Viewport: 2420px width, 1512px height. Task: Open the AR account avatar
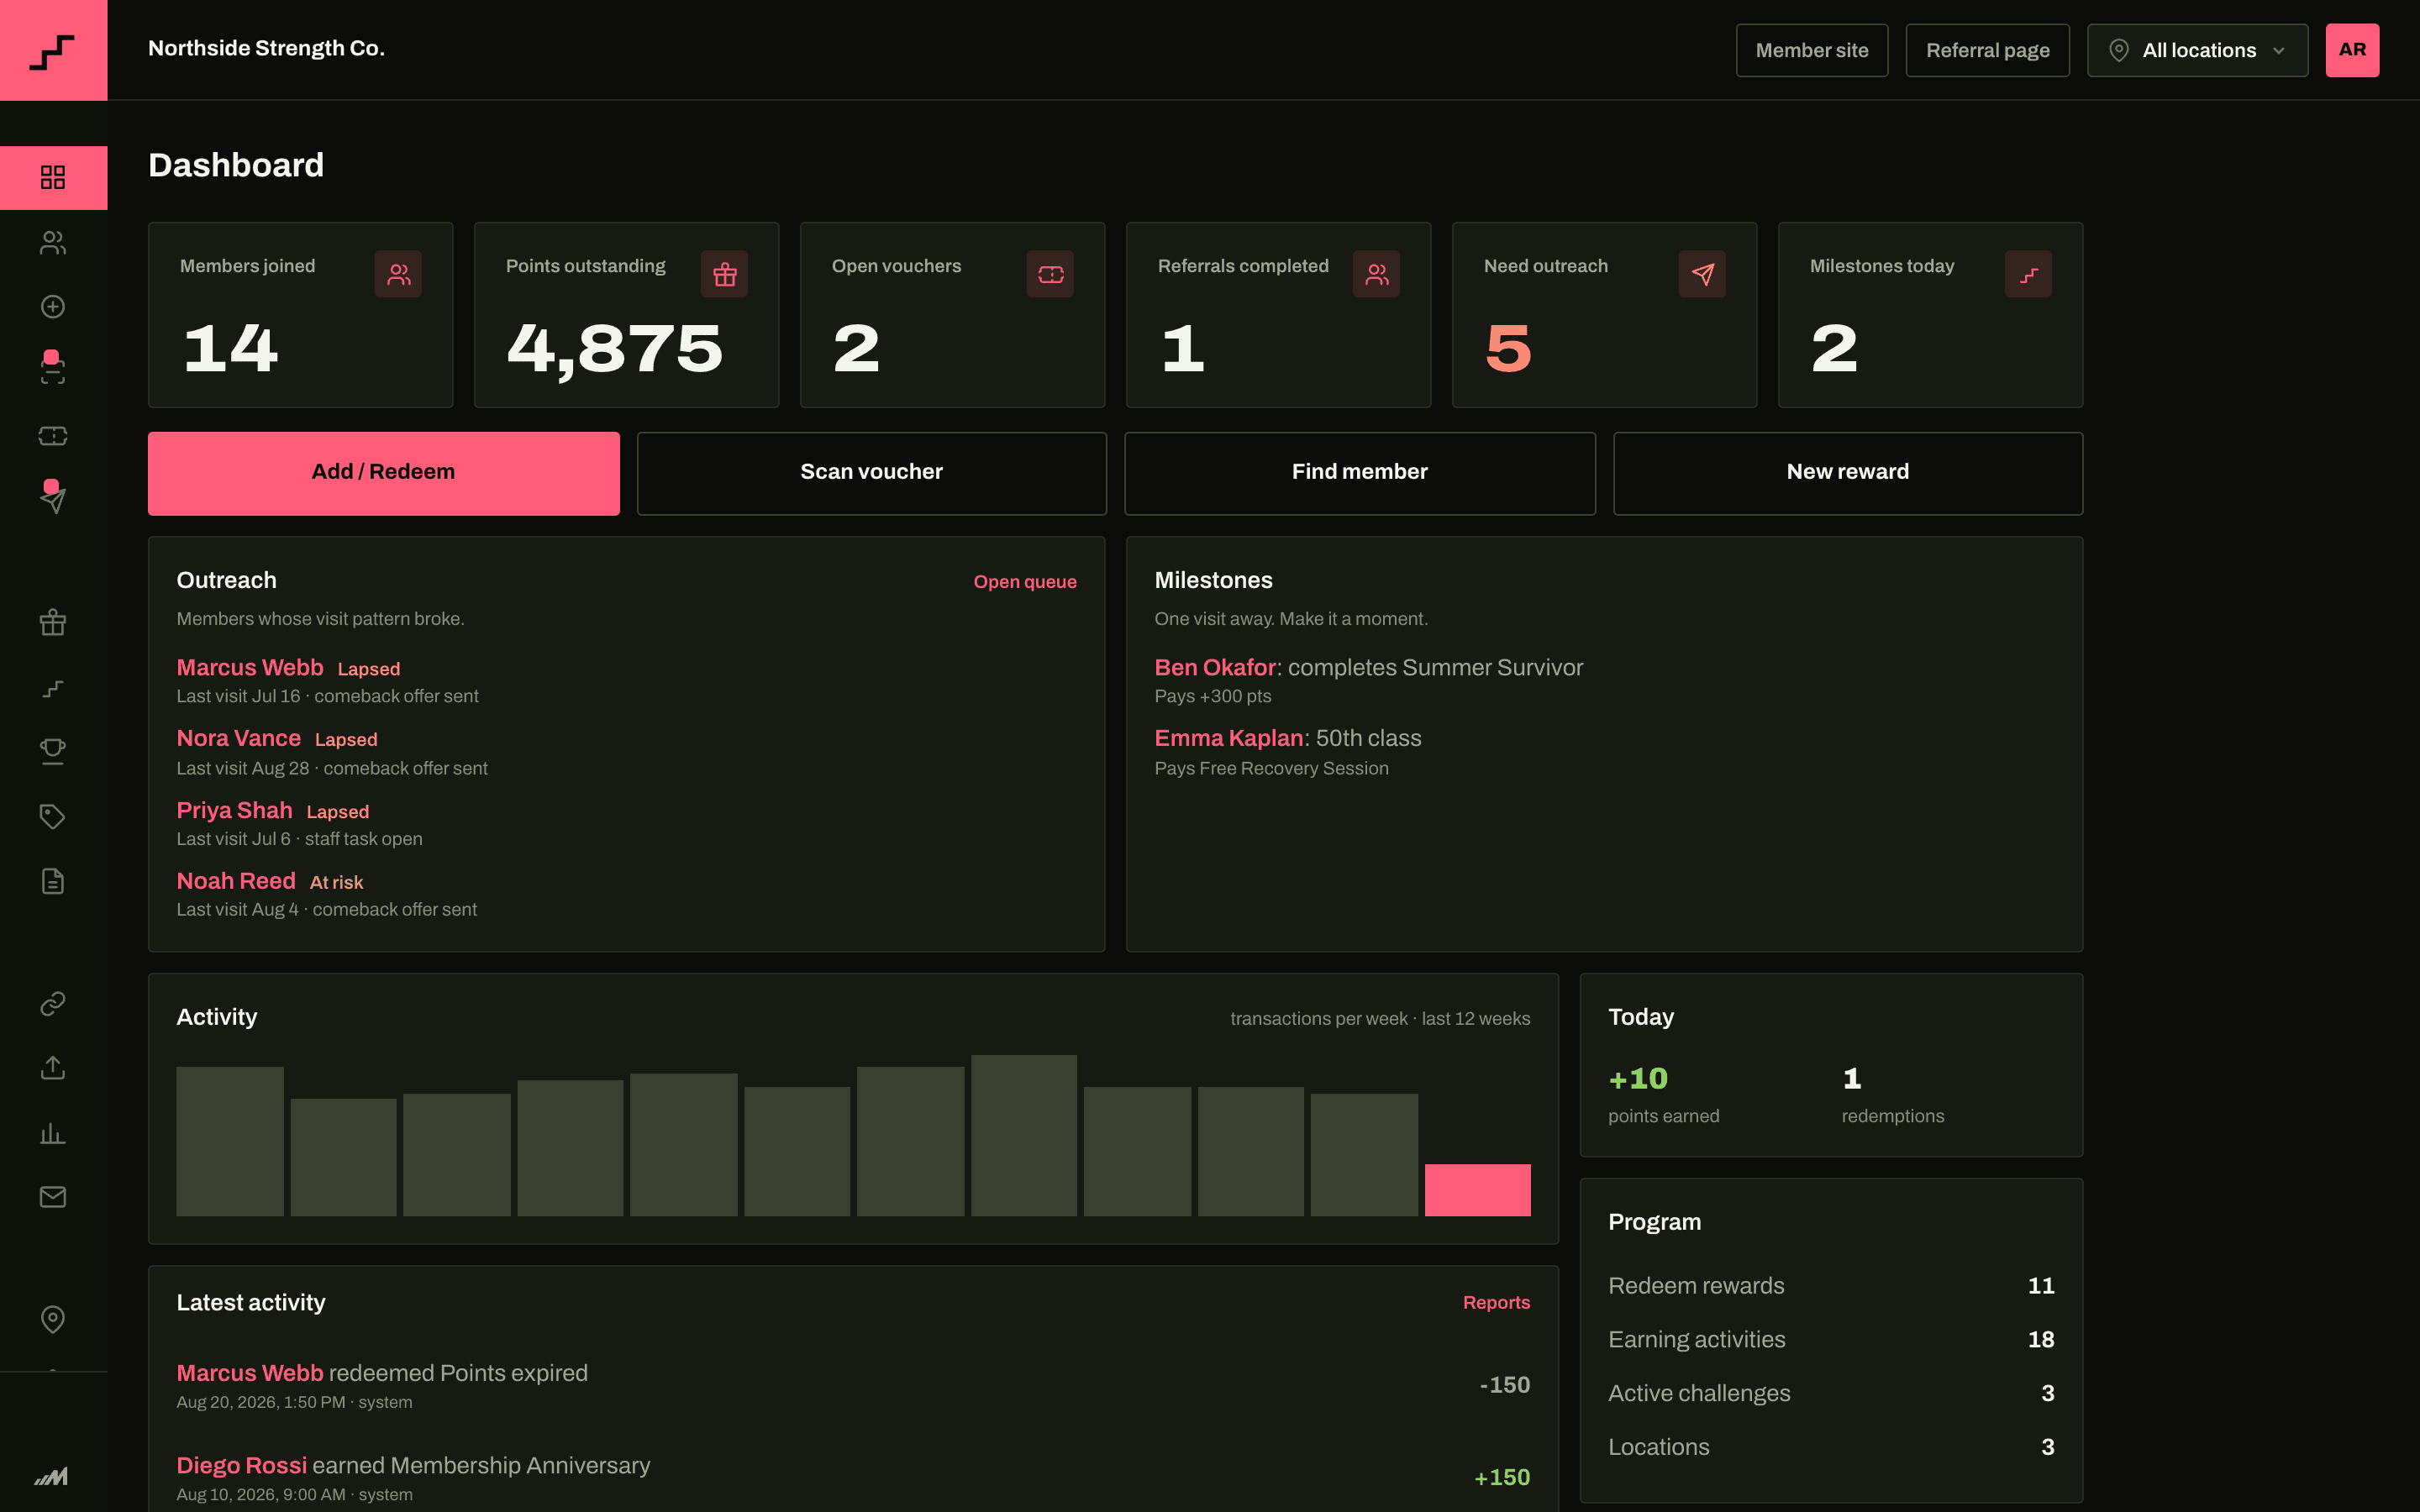tap(2352, 50)
